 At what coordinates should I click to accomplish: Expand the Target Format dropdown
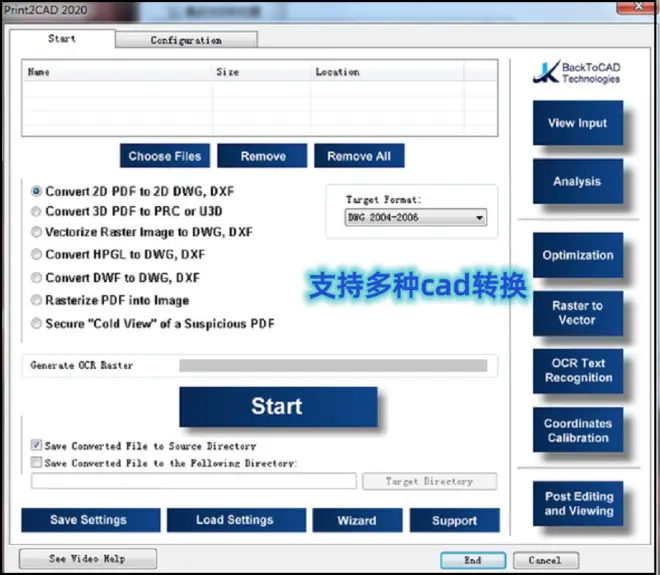[480, 218]
